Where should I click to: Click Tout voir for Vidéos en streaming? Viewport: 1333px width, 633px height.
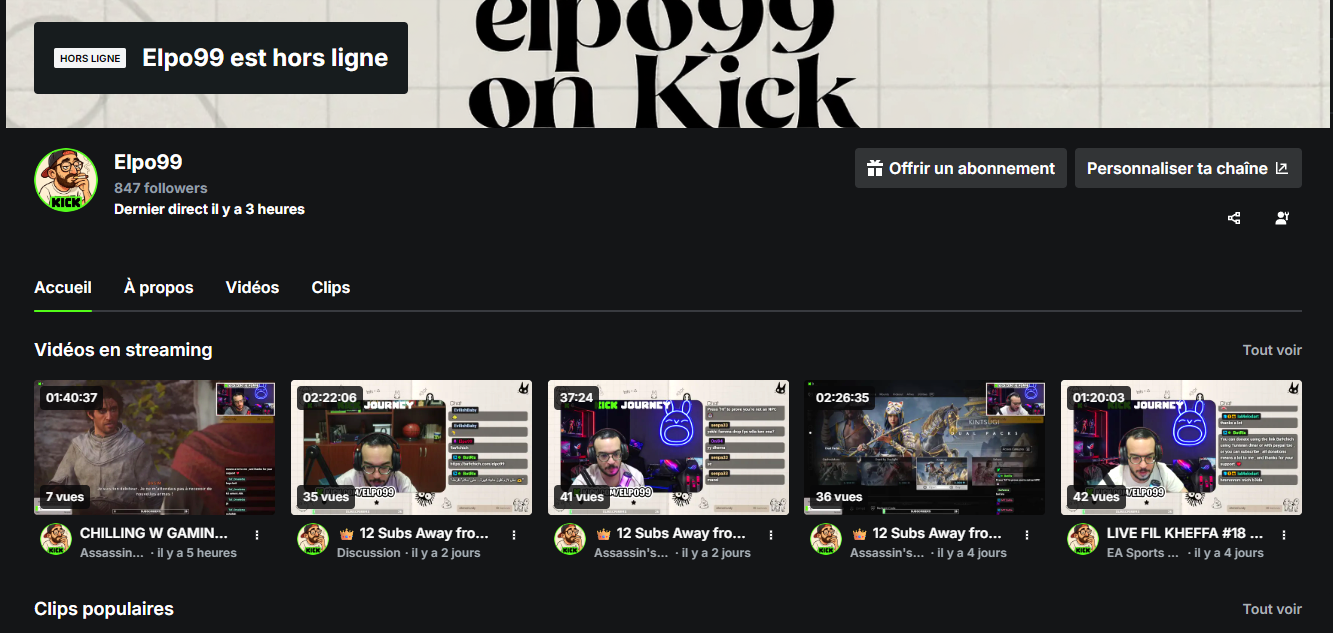pos(1272,350)
